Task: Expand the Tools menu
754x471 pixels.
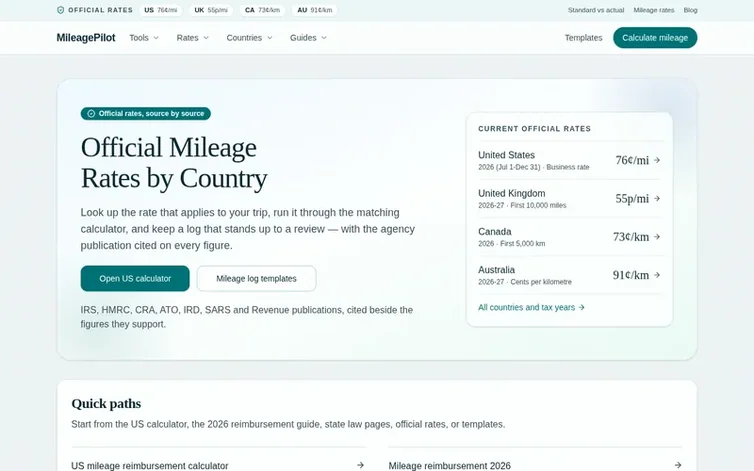Action: pos(144,38)
